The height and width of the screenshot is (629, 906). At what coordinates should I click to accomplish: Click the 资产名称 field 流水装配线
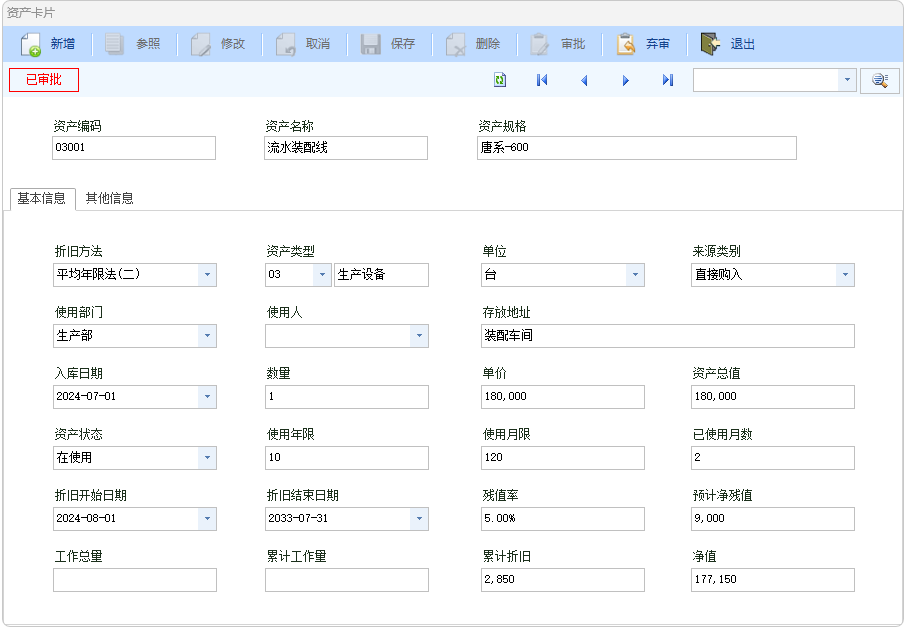click(x=346, y=148)
